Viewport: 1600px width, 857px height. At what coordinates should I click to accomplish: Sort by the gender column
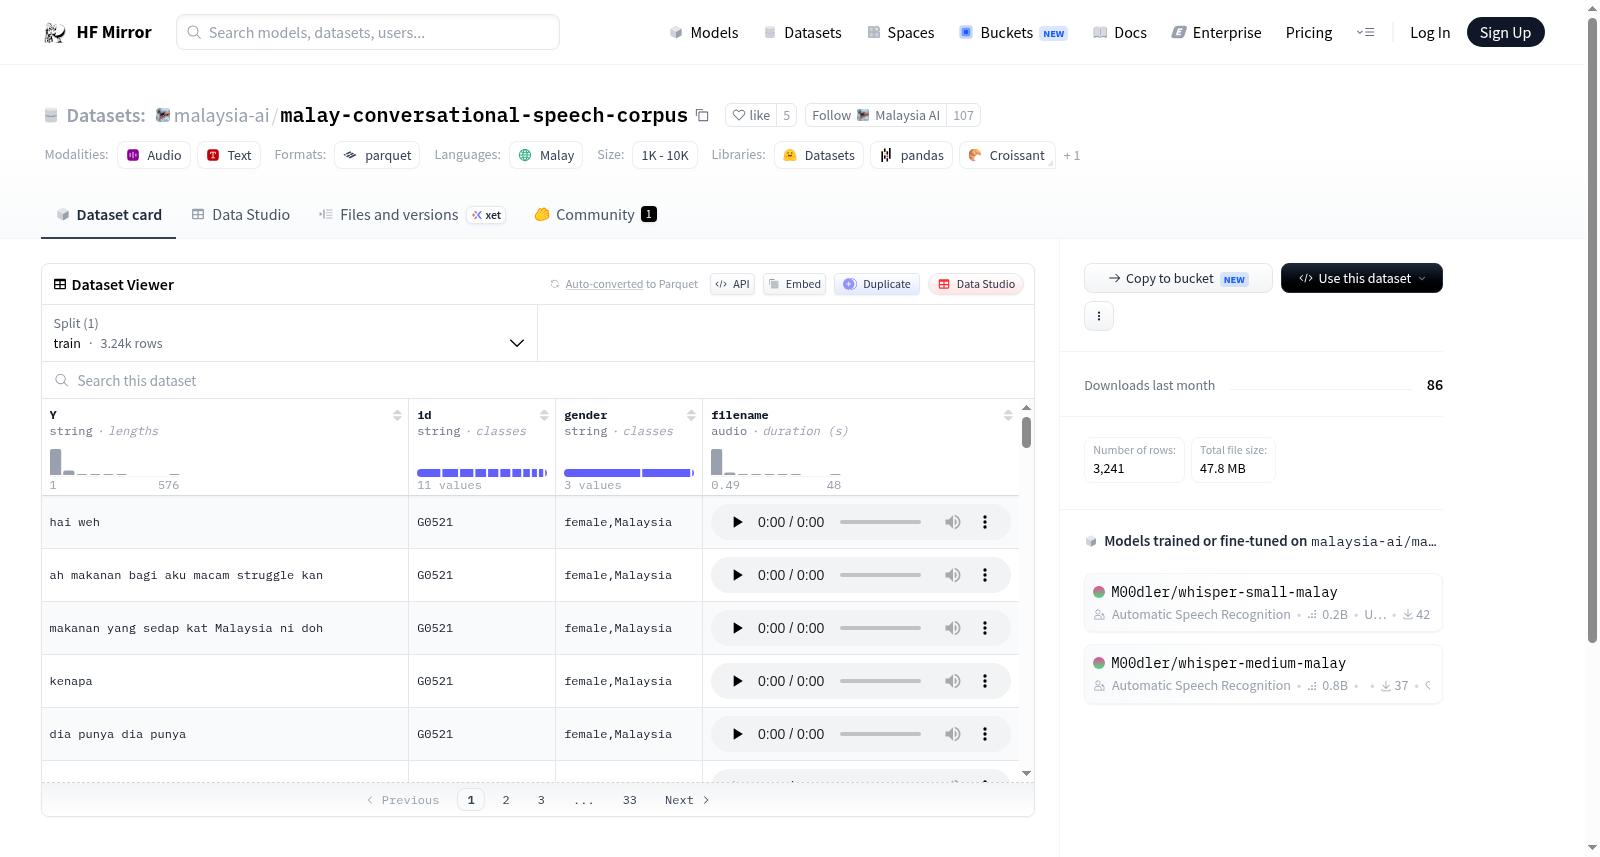tap(691, 415)
